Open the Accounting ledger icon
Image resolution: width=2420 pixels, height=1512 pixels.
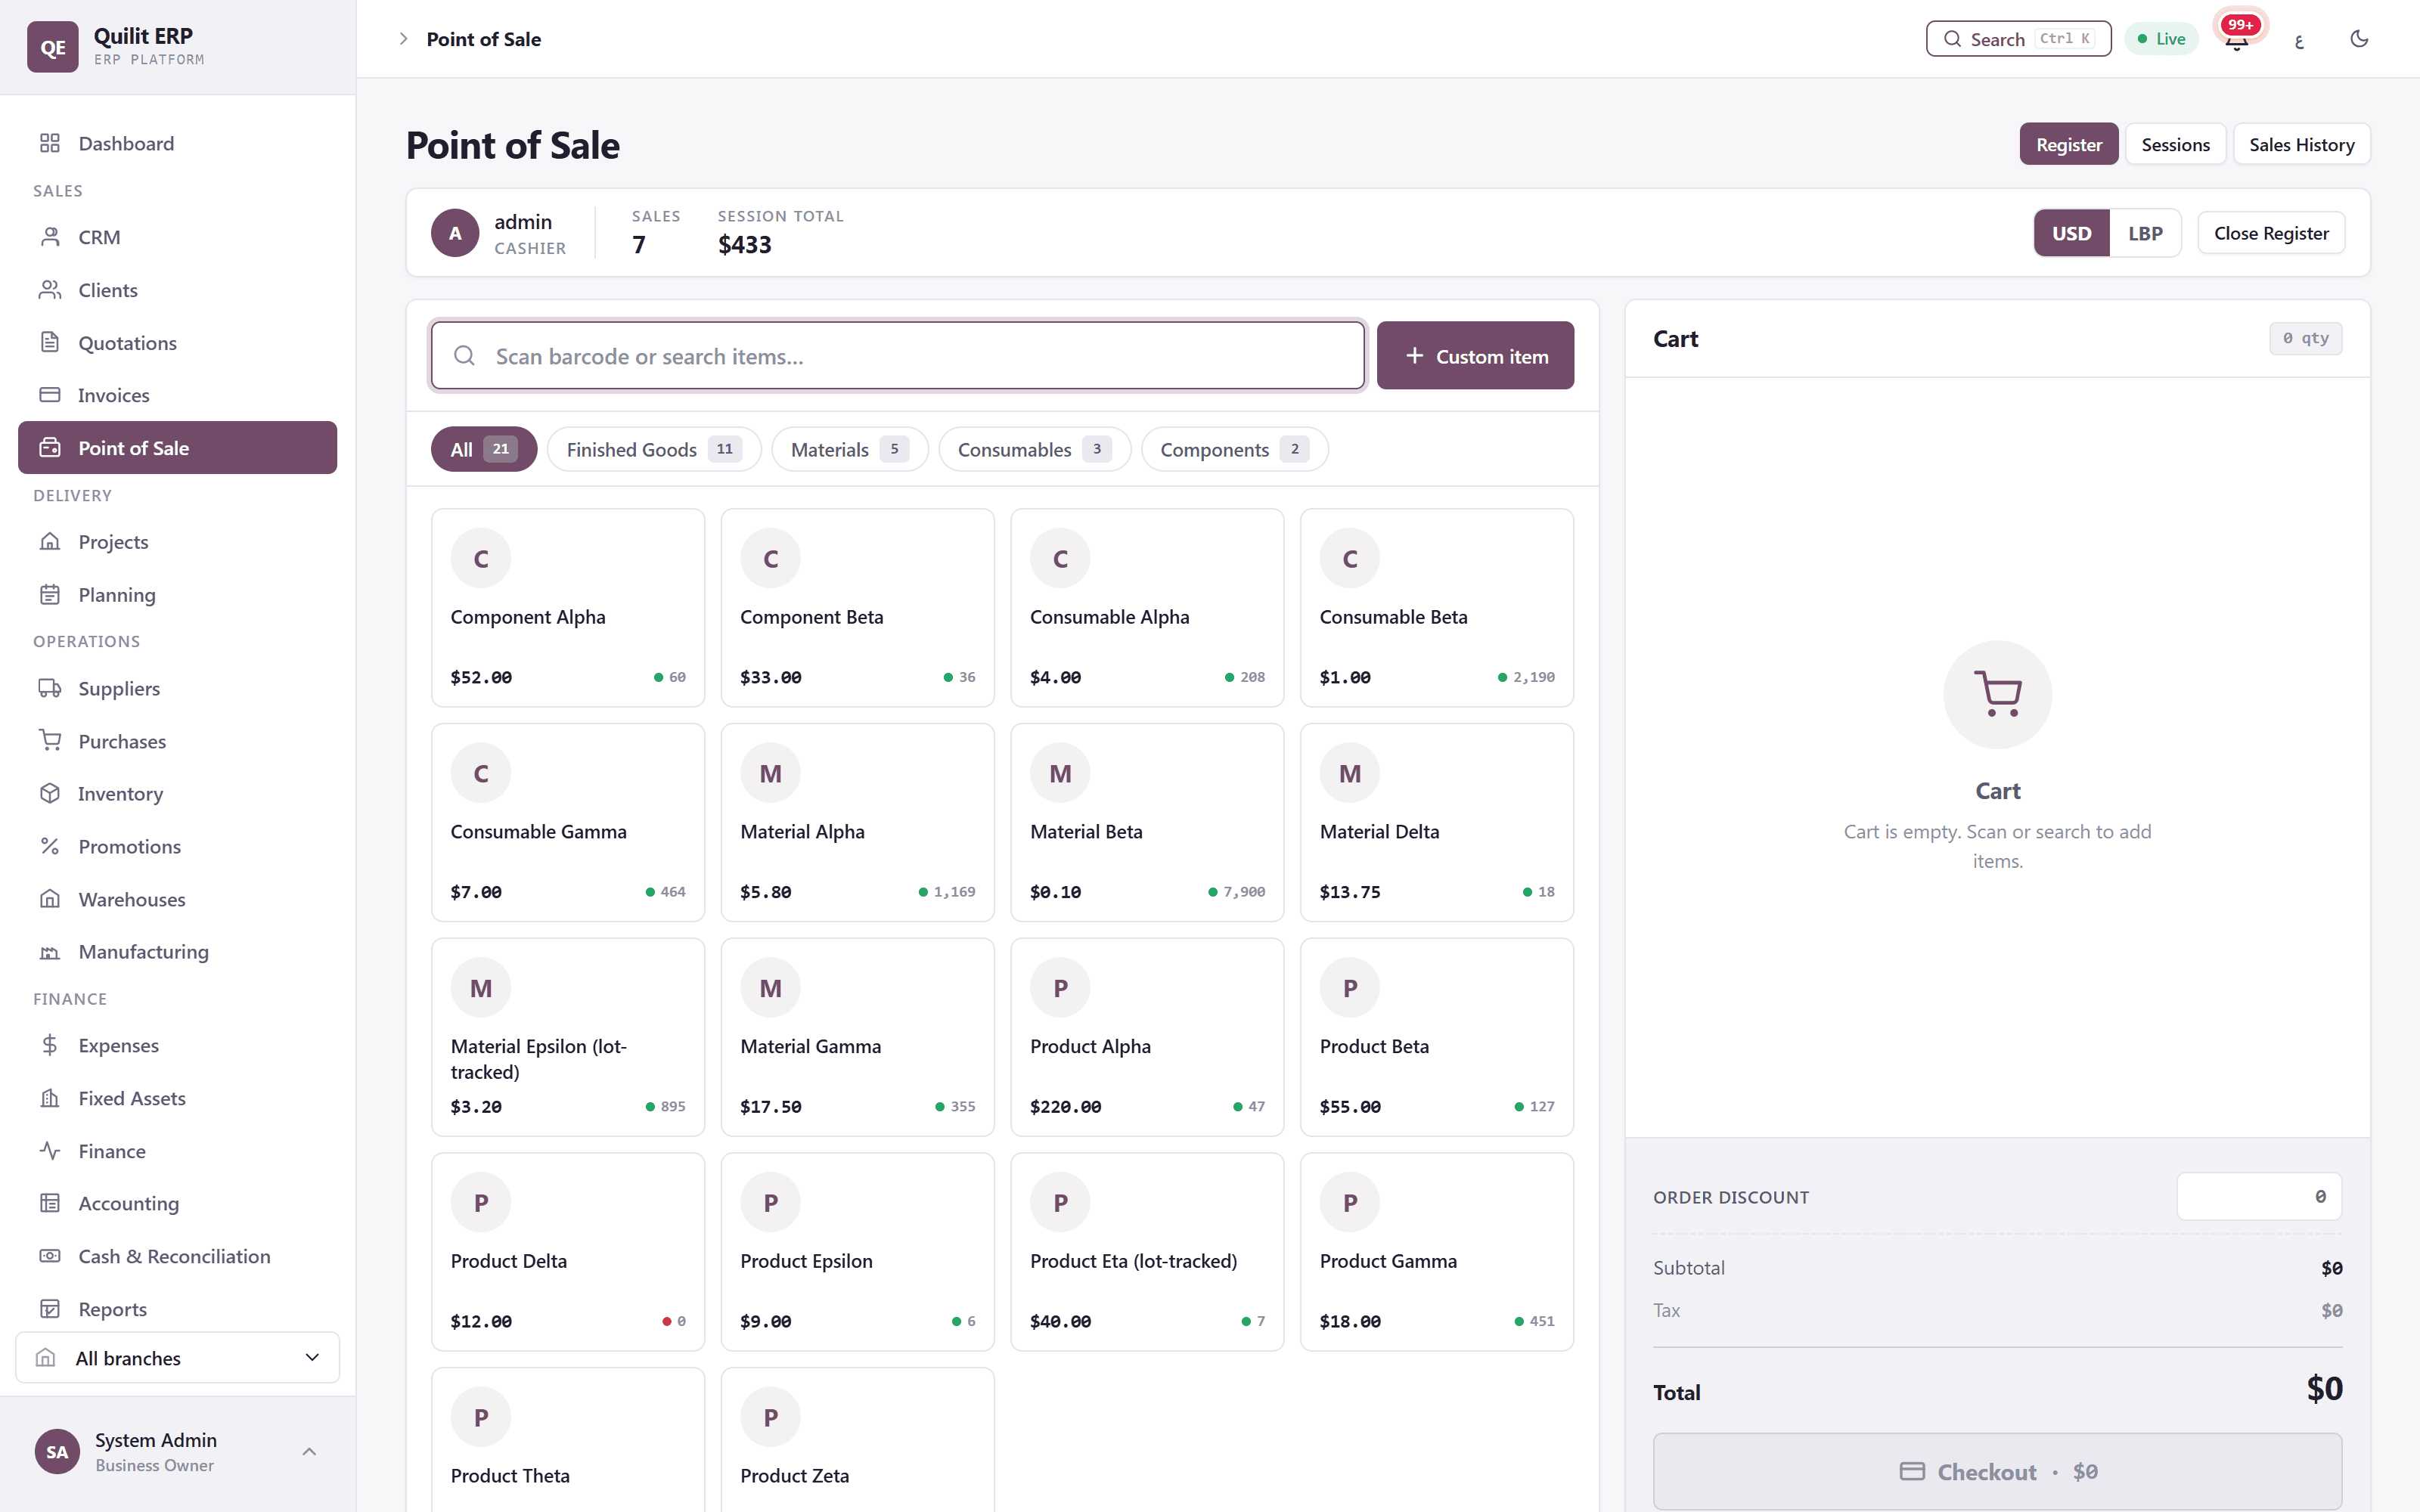click(x=50, y=1203)
